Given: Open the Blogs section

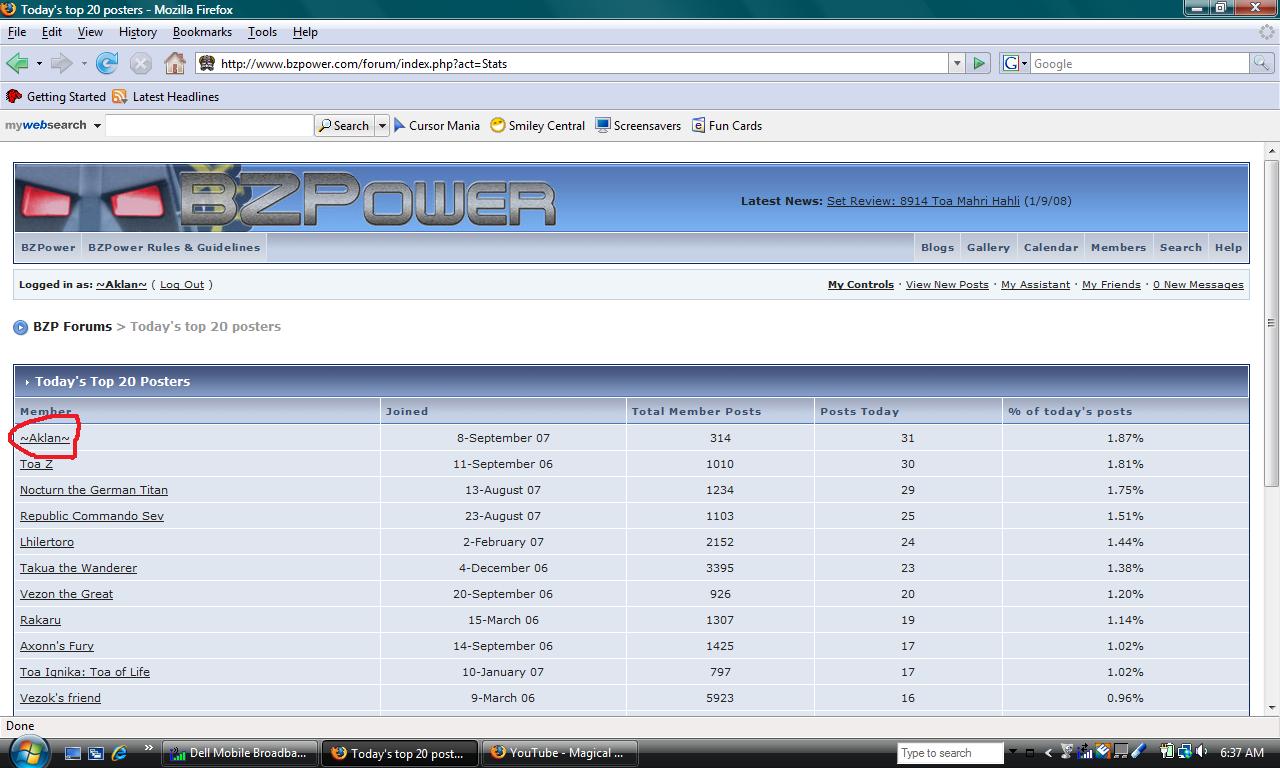Looking at the screenshot, I should pos(937,247).
